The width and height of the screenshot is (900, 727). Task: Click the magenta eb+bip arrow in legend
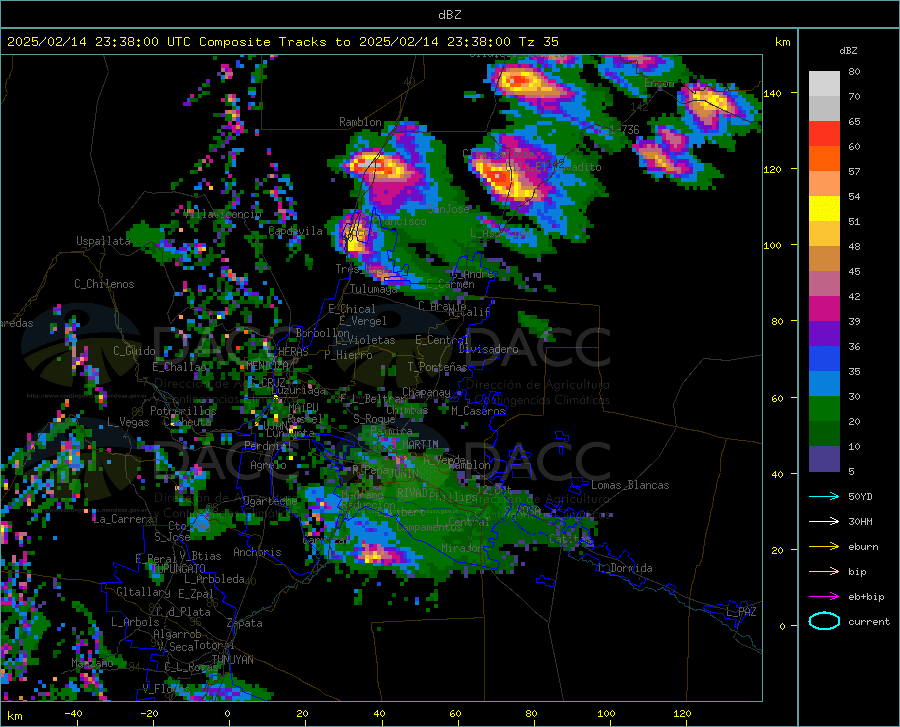click(x=824, y=597)
